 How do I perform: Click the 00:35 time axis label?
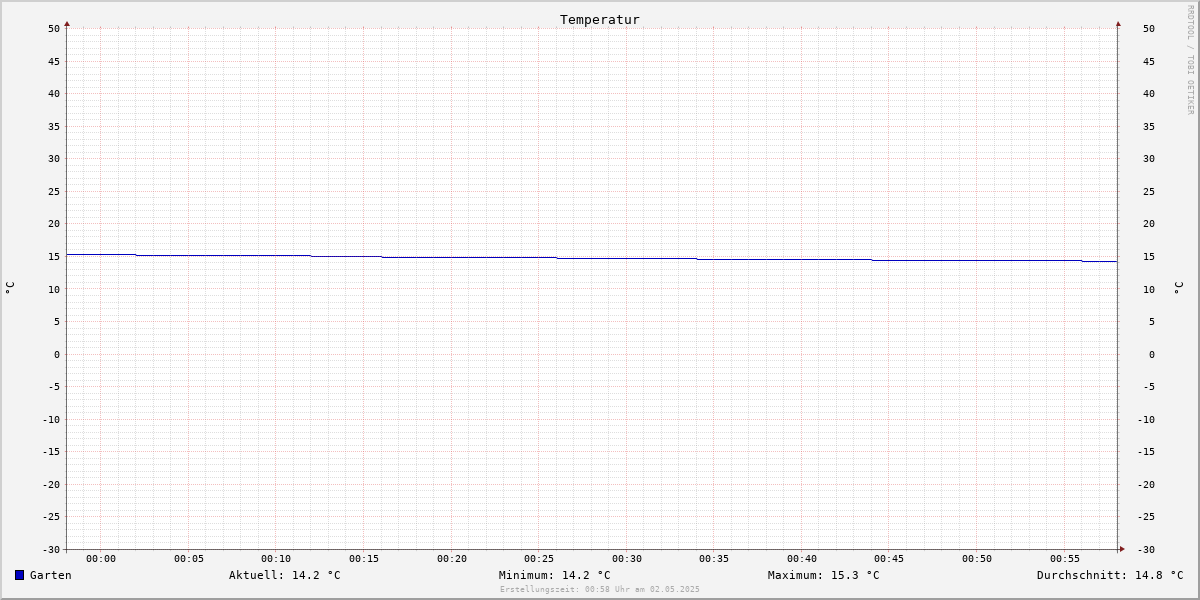[x=714, y=559]
